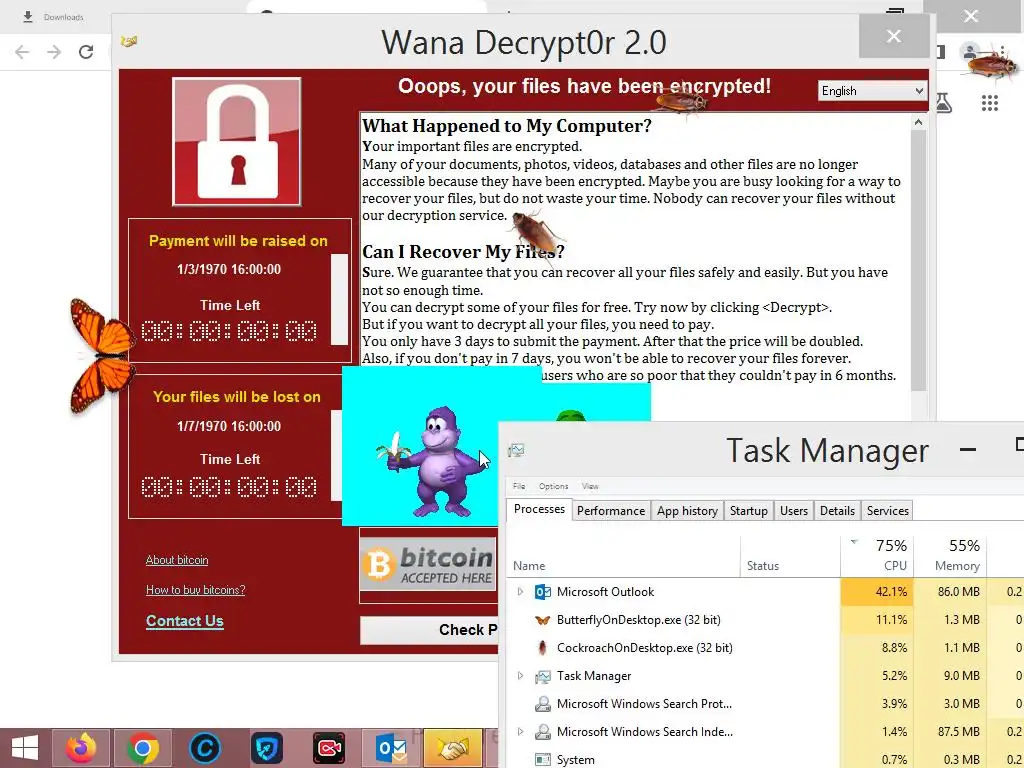Click the browser Downloads icon
The width and height of the screenshot is (1024, 768).
27,17
